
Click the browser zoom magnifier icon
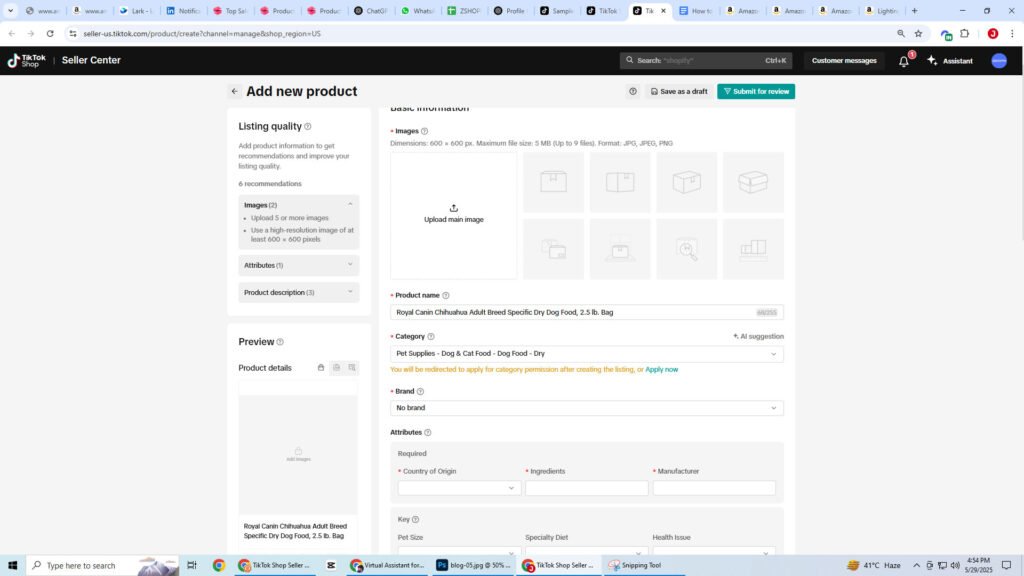coord(901,33)
